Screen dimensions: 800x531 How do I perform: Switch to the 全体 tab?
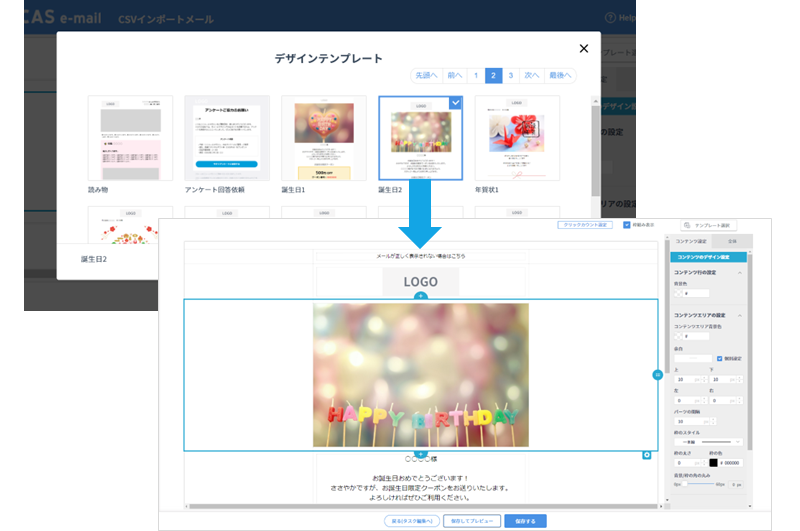click(x=732, y=241)
